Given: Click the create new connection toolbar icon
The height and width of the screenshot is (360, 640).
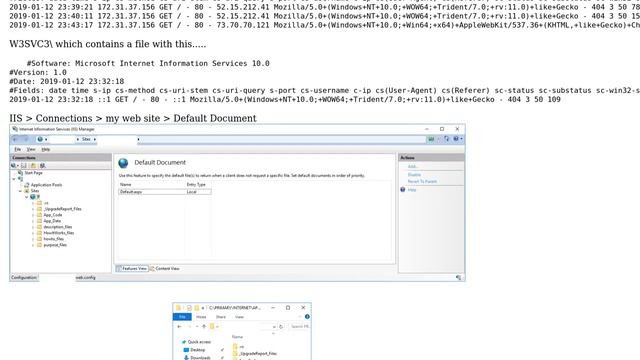Looking at the screenshot, I should 14,166.
